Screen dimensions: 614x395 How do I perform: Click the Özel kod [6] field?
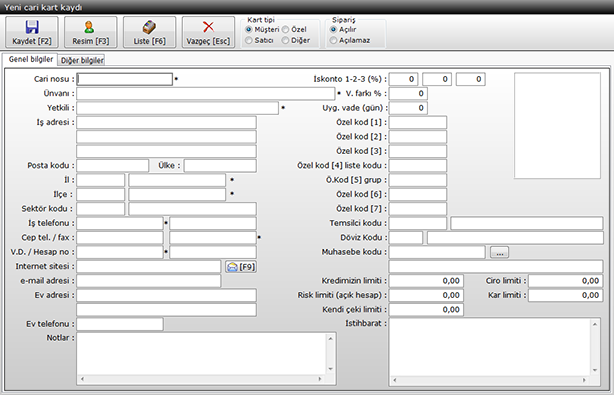point(418,195)
